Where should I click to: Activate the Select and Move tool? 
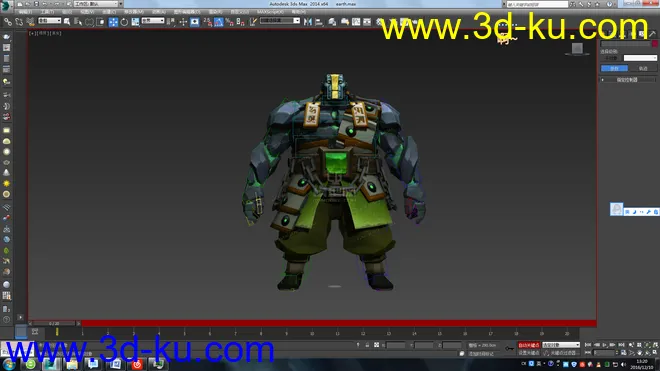tap(113, 22)
